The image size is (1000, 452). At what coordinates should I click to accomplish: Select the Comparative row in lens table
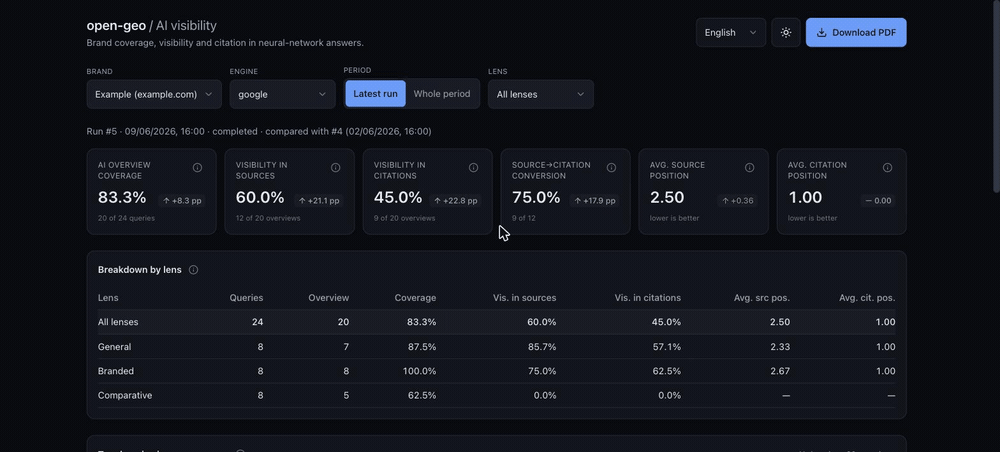coord(496,395)
